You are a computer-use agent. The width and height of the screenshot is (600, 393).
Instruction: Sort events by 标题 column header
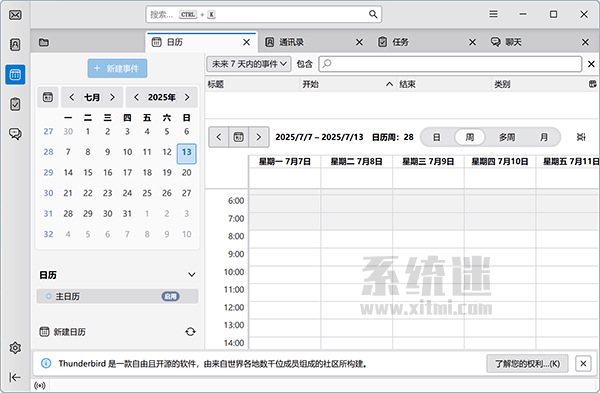[x=253, y=84]
